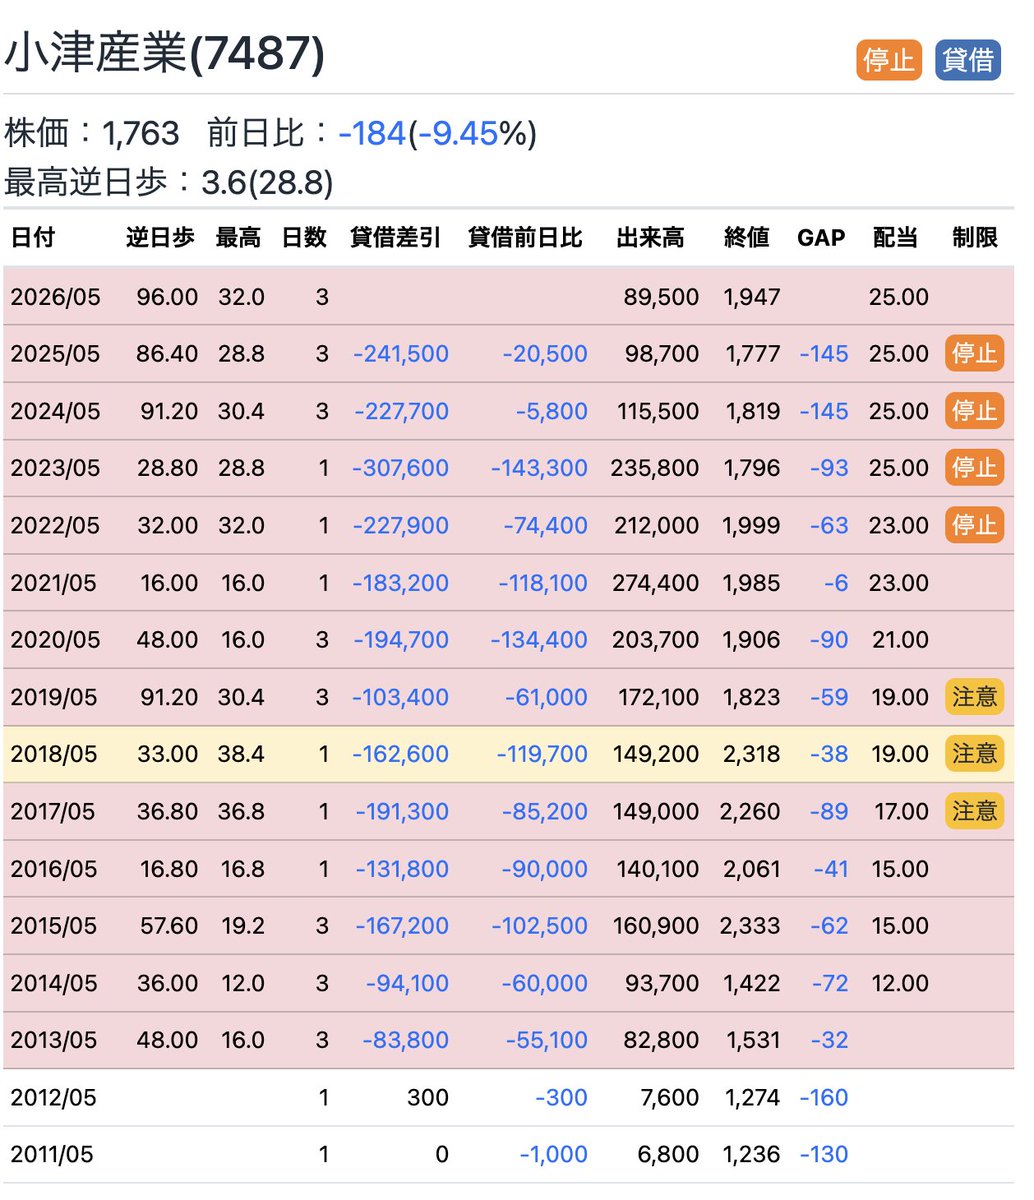Click the 96.00 reverse daily fee cell
The height and width of the screenshot is (1200, 1034).
click(x=167, y=297)
